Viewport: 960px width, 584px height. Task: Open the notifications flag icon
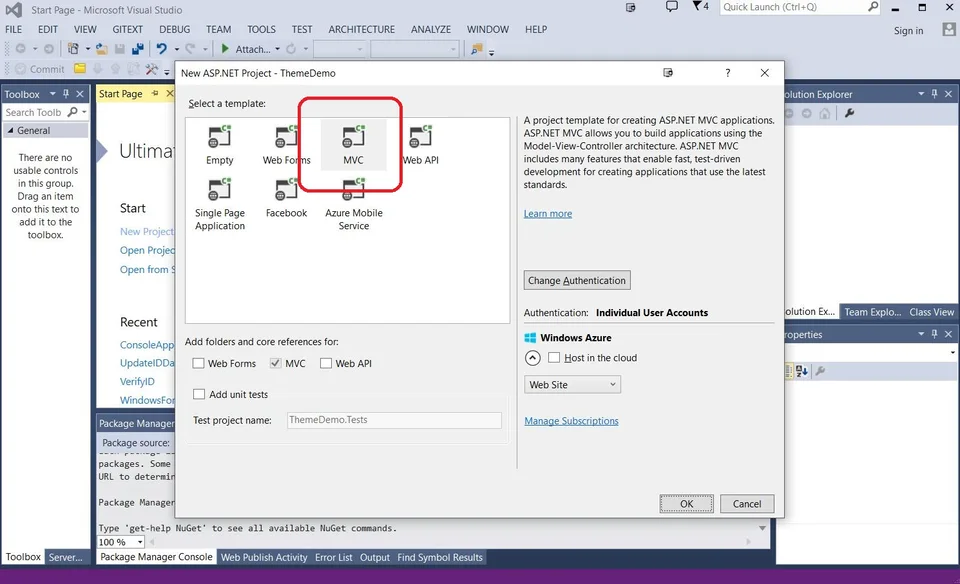697,6
